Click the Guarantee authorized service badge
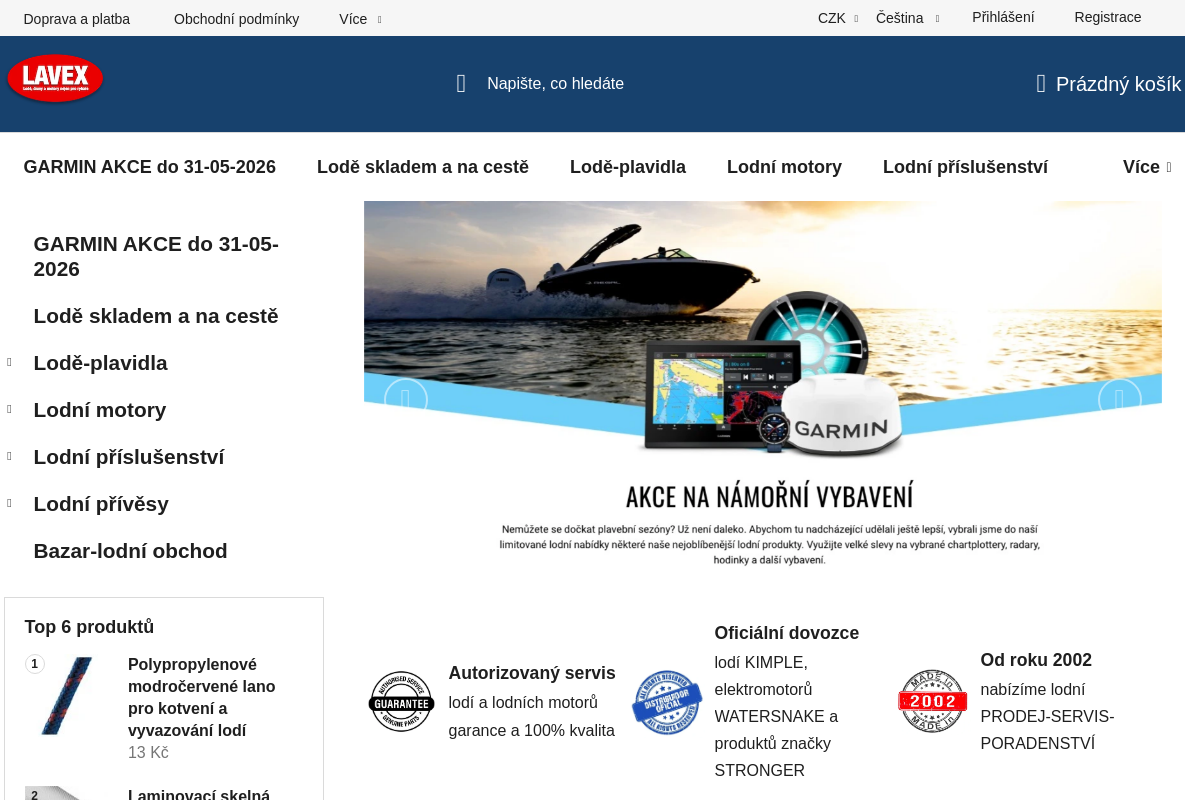Viewport: 1200px width, 800px height. click(x=402, y=702)
